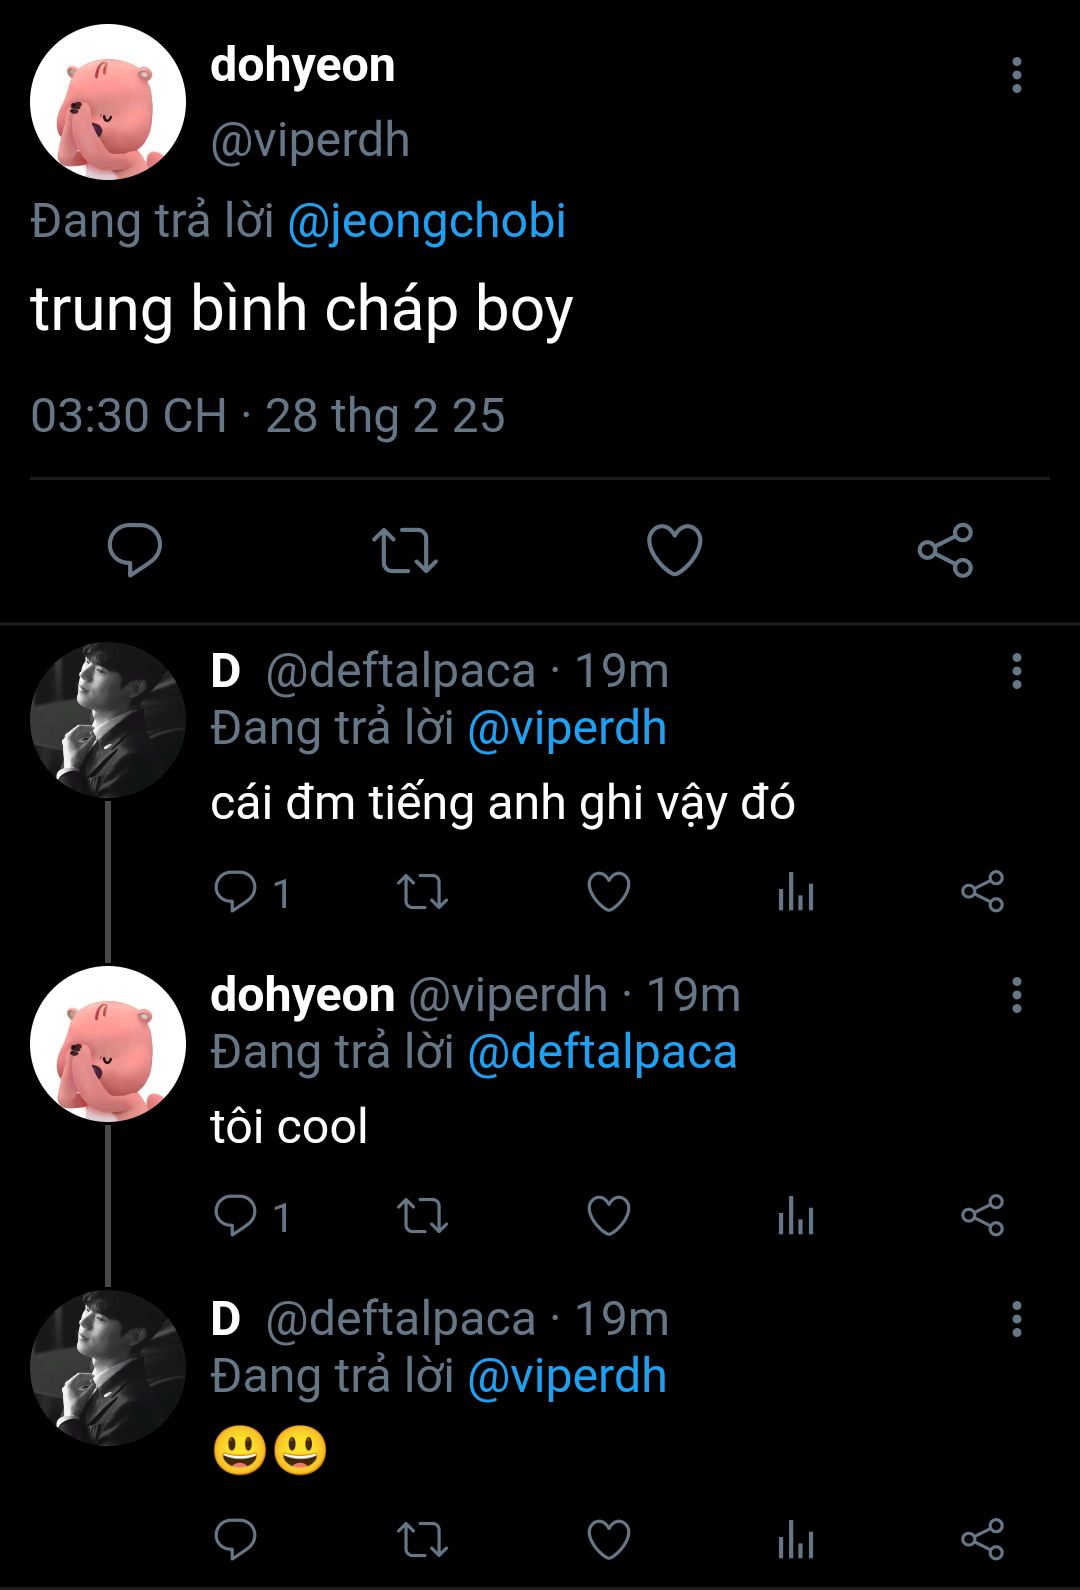Open more options on "tôi cool" reply
Image resolution: width=1080 pixels, height=1590 pixels.
click(x=1016, y=995)
